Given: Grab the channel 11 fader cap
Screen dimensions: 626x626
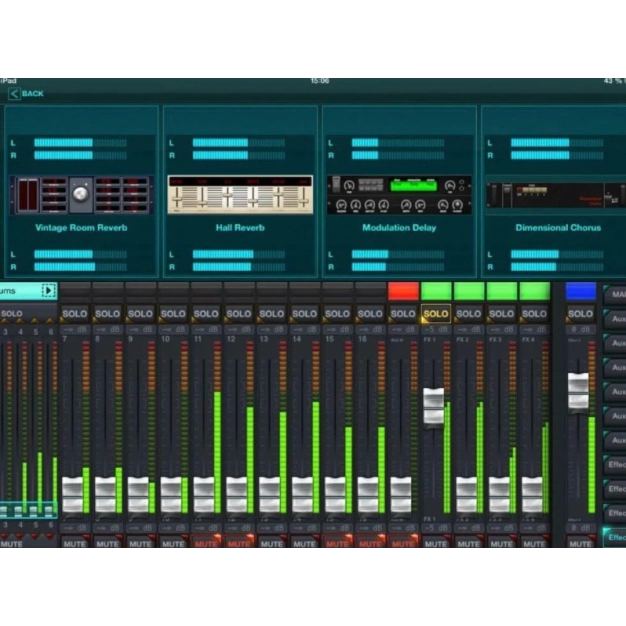Looking at the screenshot, I should coord(204,495).
